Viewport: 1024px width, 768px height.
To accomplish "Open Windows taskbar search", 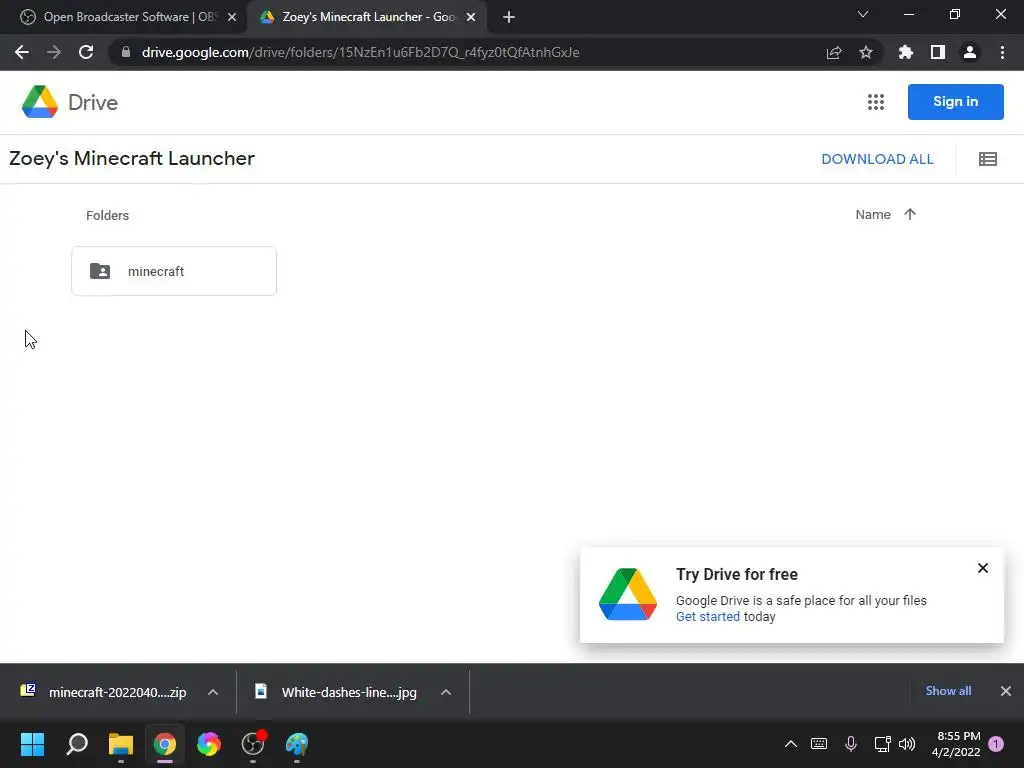I will coord(77,744).
